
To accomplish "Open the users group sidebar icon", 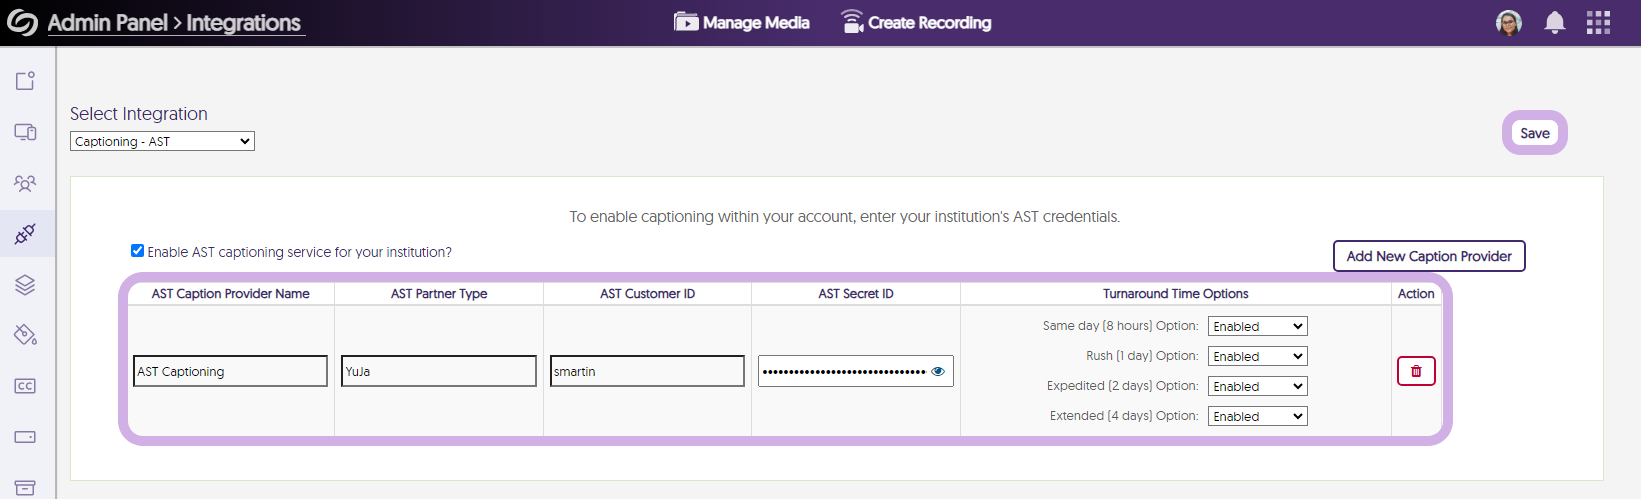I will (25, 183).
